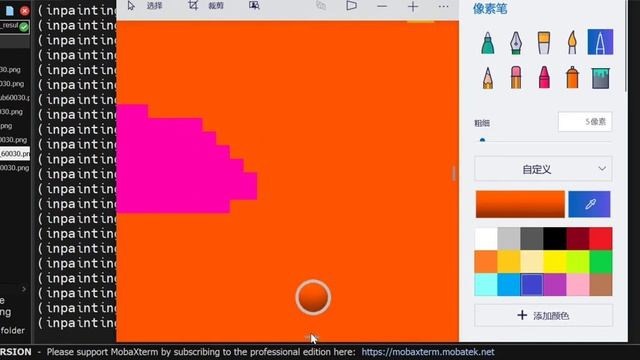
Task: Click 添加颜色 add color button
Action: pyautogui.click(x=543, y=316)
